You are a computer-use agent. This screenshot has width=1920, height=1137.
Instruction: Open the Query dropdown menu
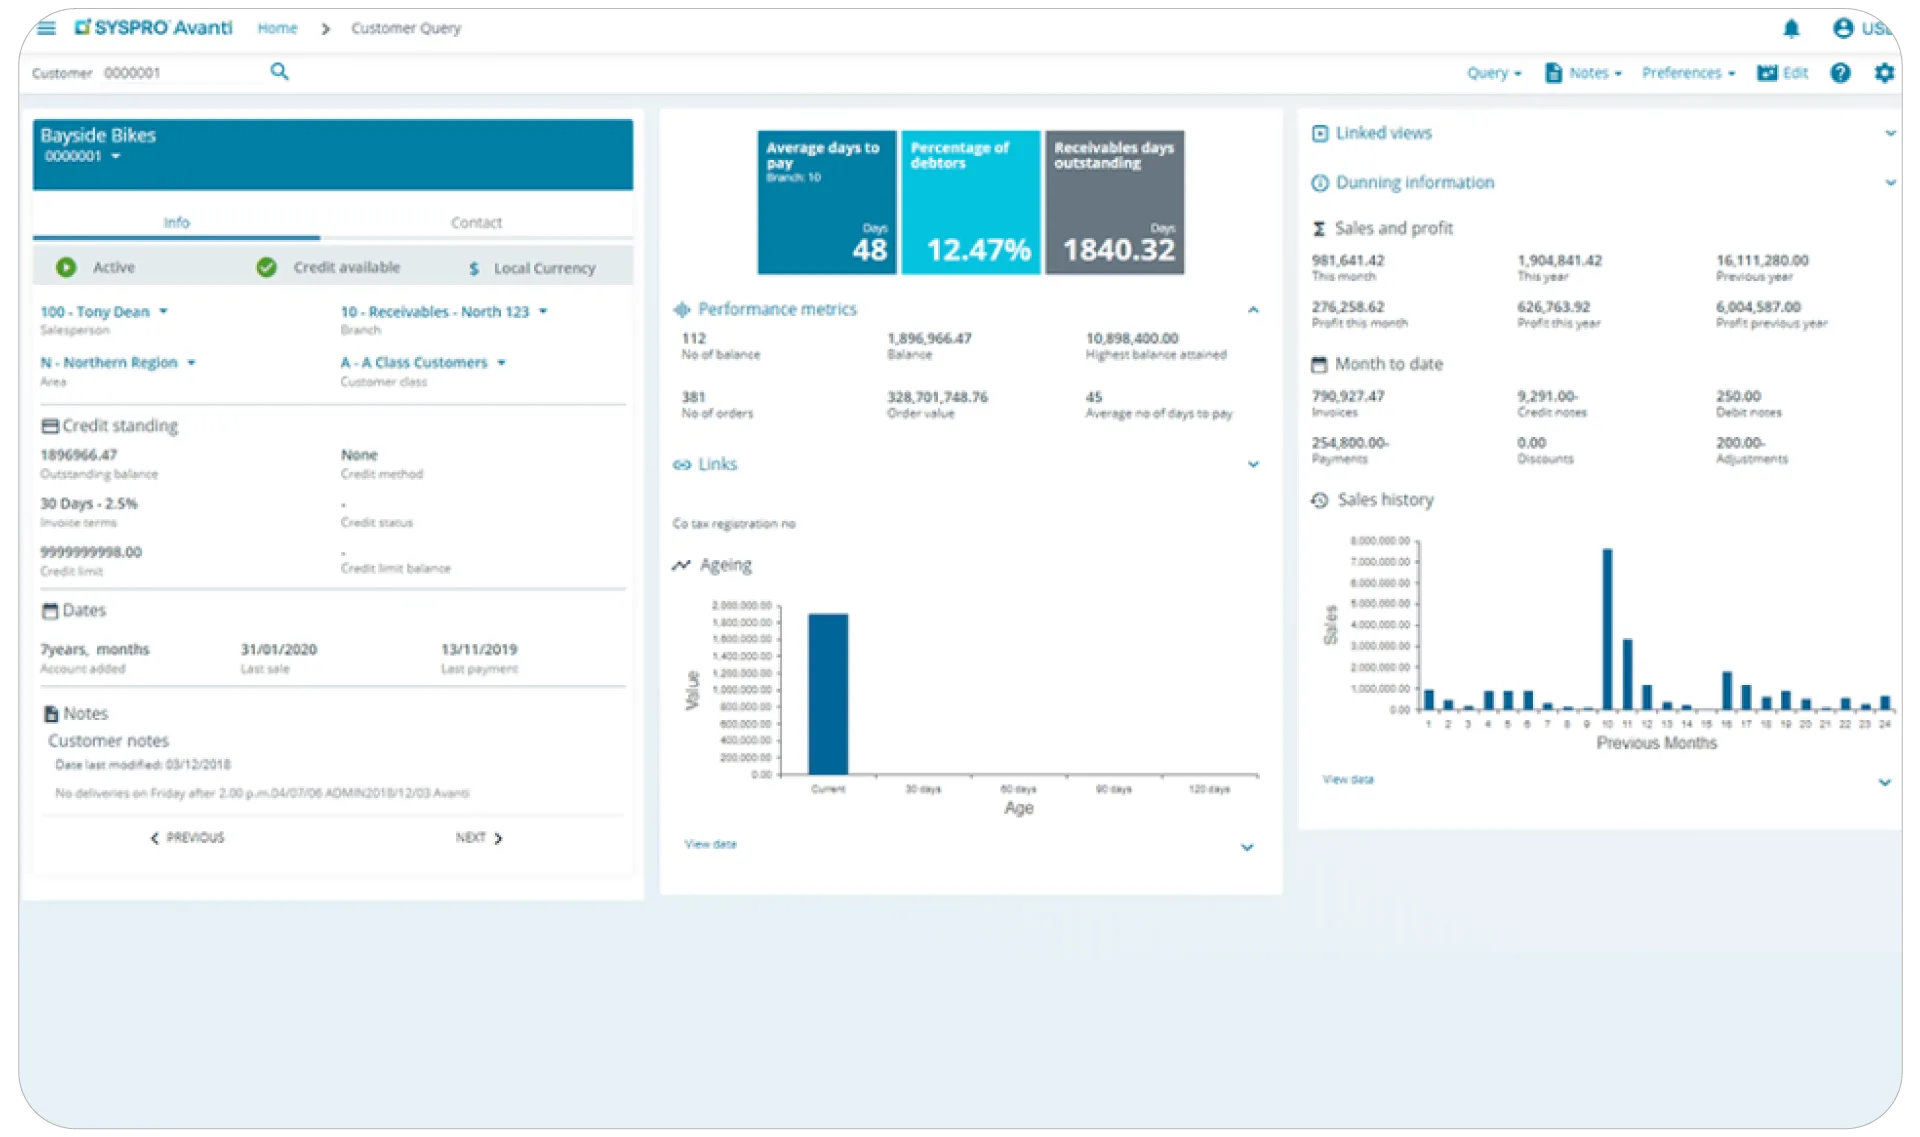[1494, 73]
